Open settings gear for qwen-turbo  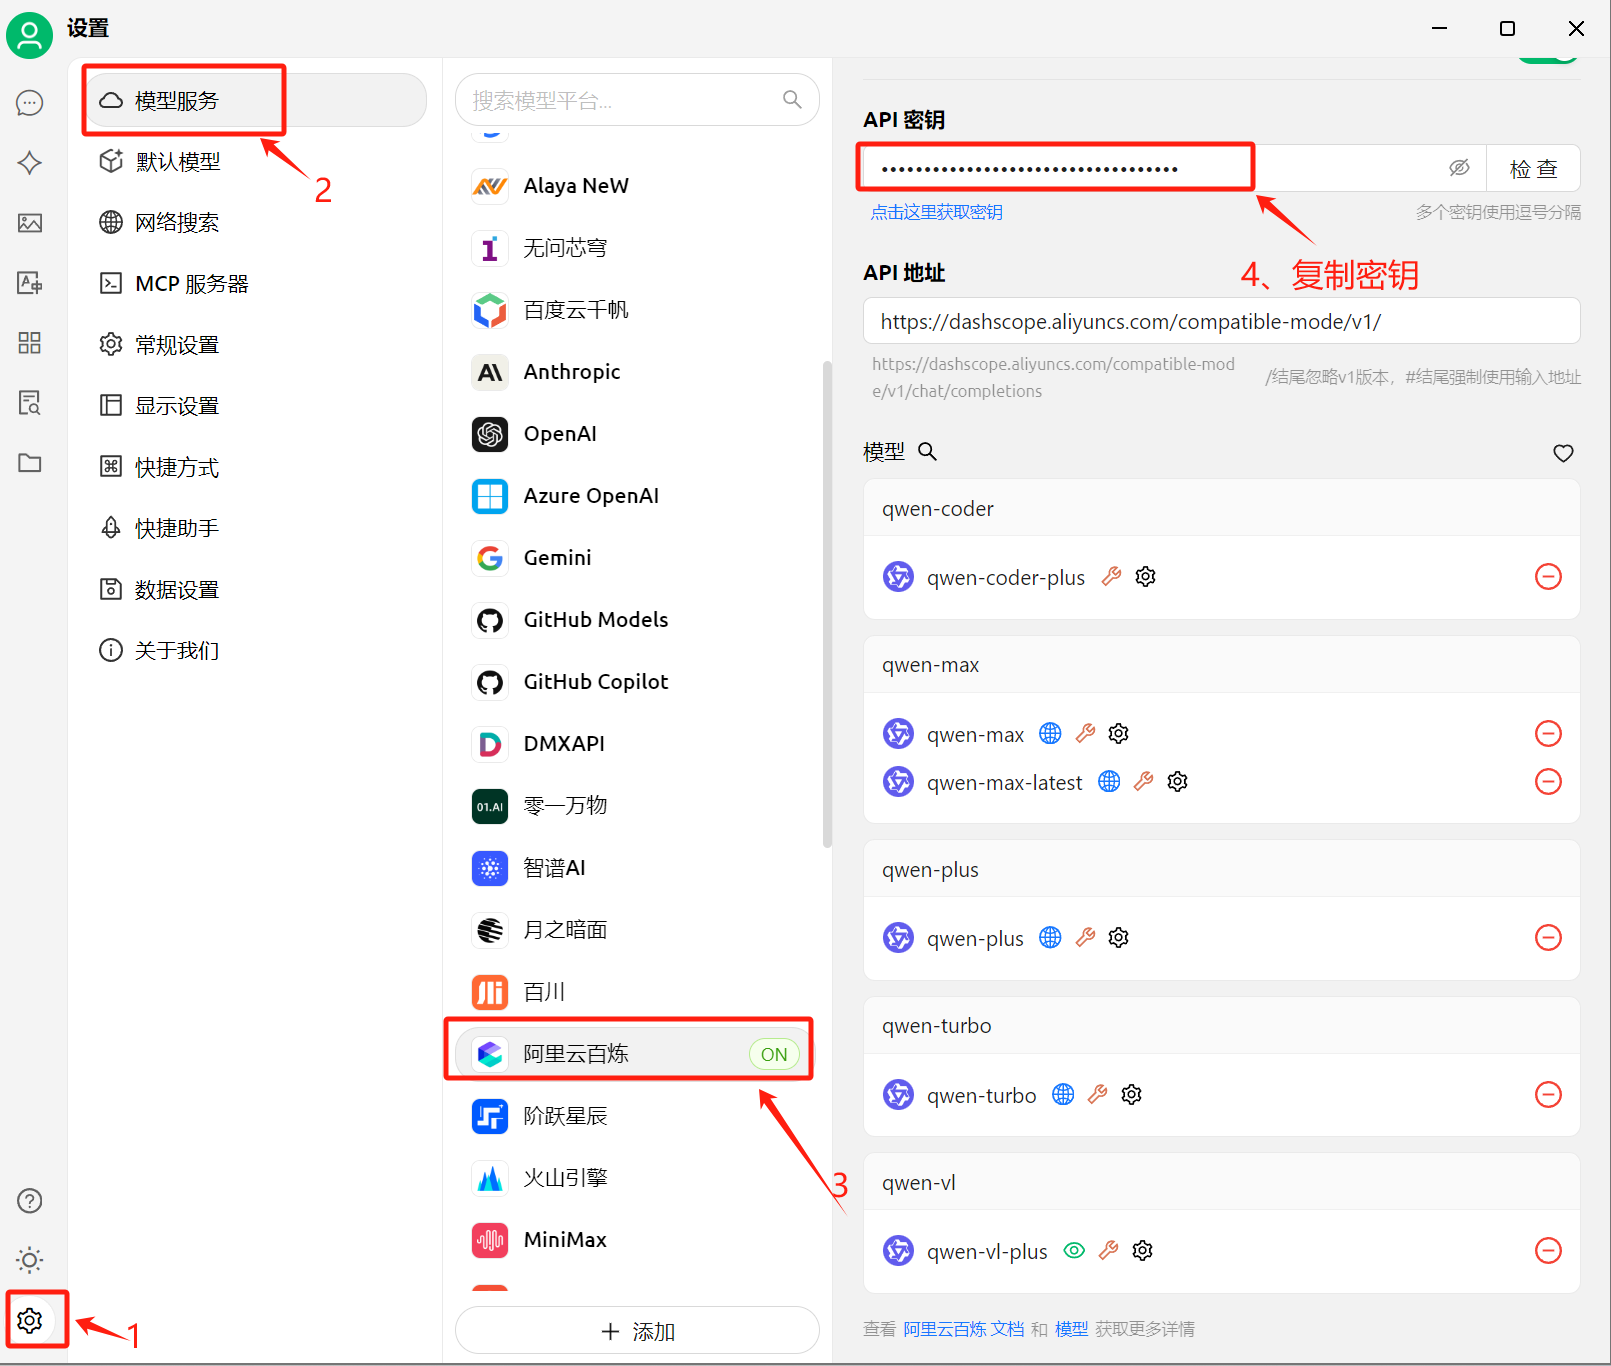(1132, 1095)
